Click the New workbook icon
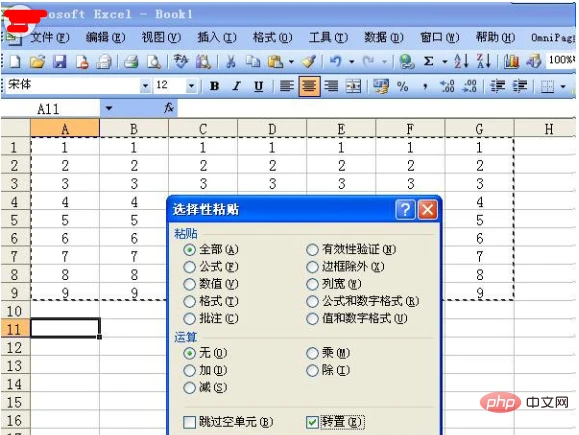The width and height of the screenshot is (579, 435). [x=15, y=61]
